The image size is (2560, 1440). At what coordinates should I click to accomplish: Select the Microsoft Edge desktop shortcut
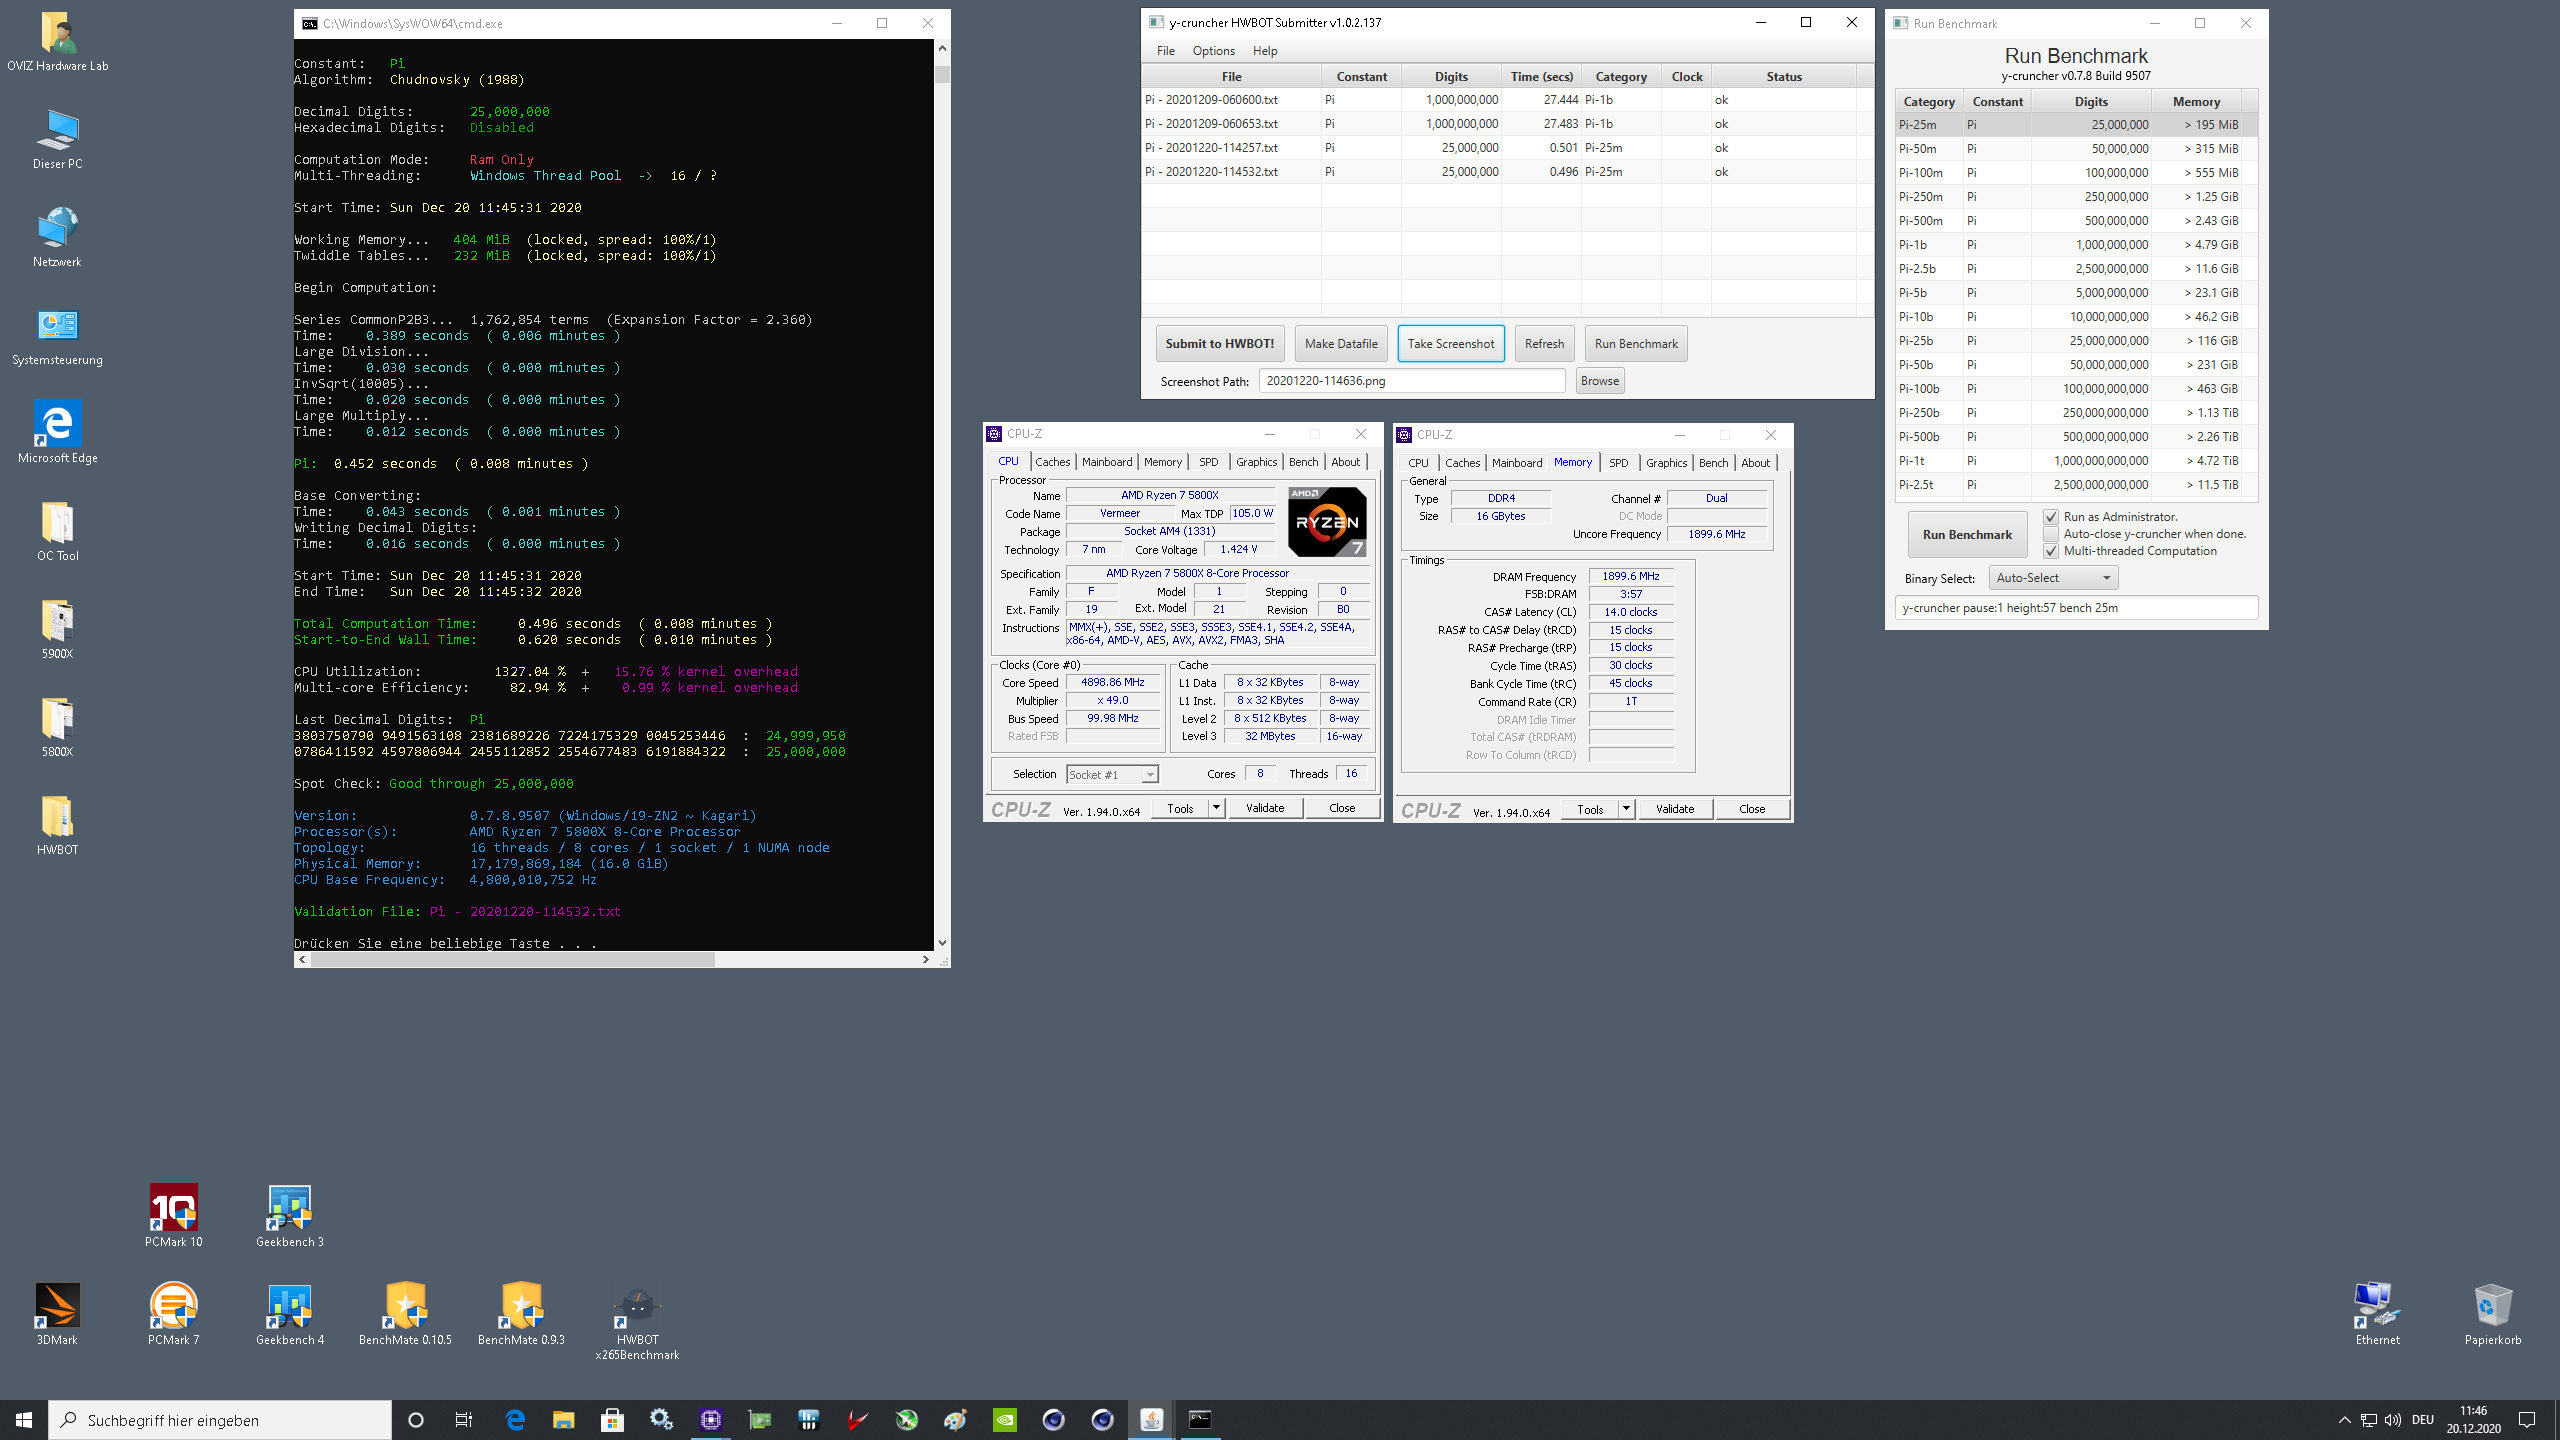pos(57,434)
